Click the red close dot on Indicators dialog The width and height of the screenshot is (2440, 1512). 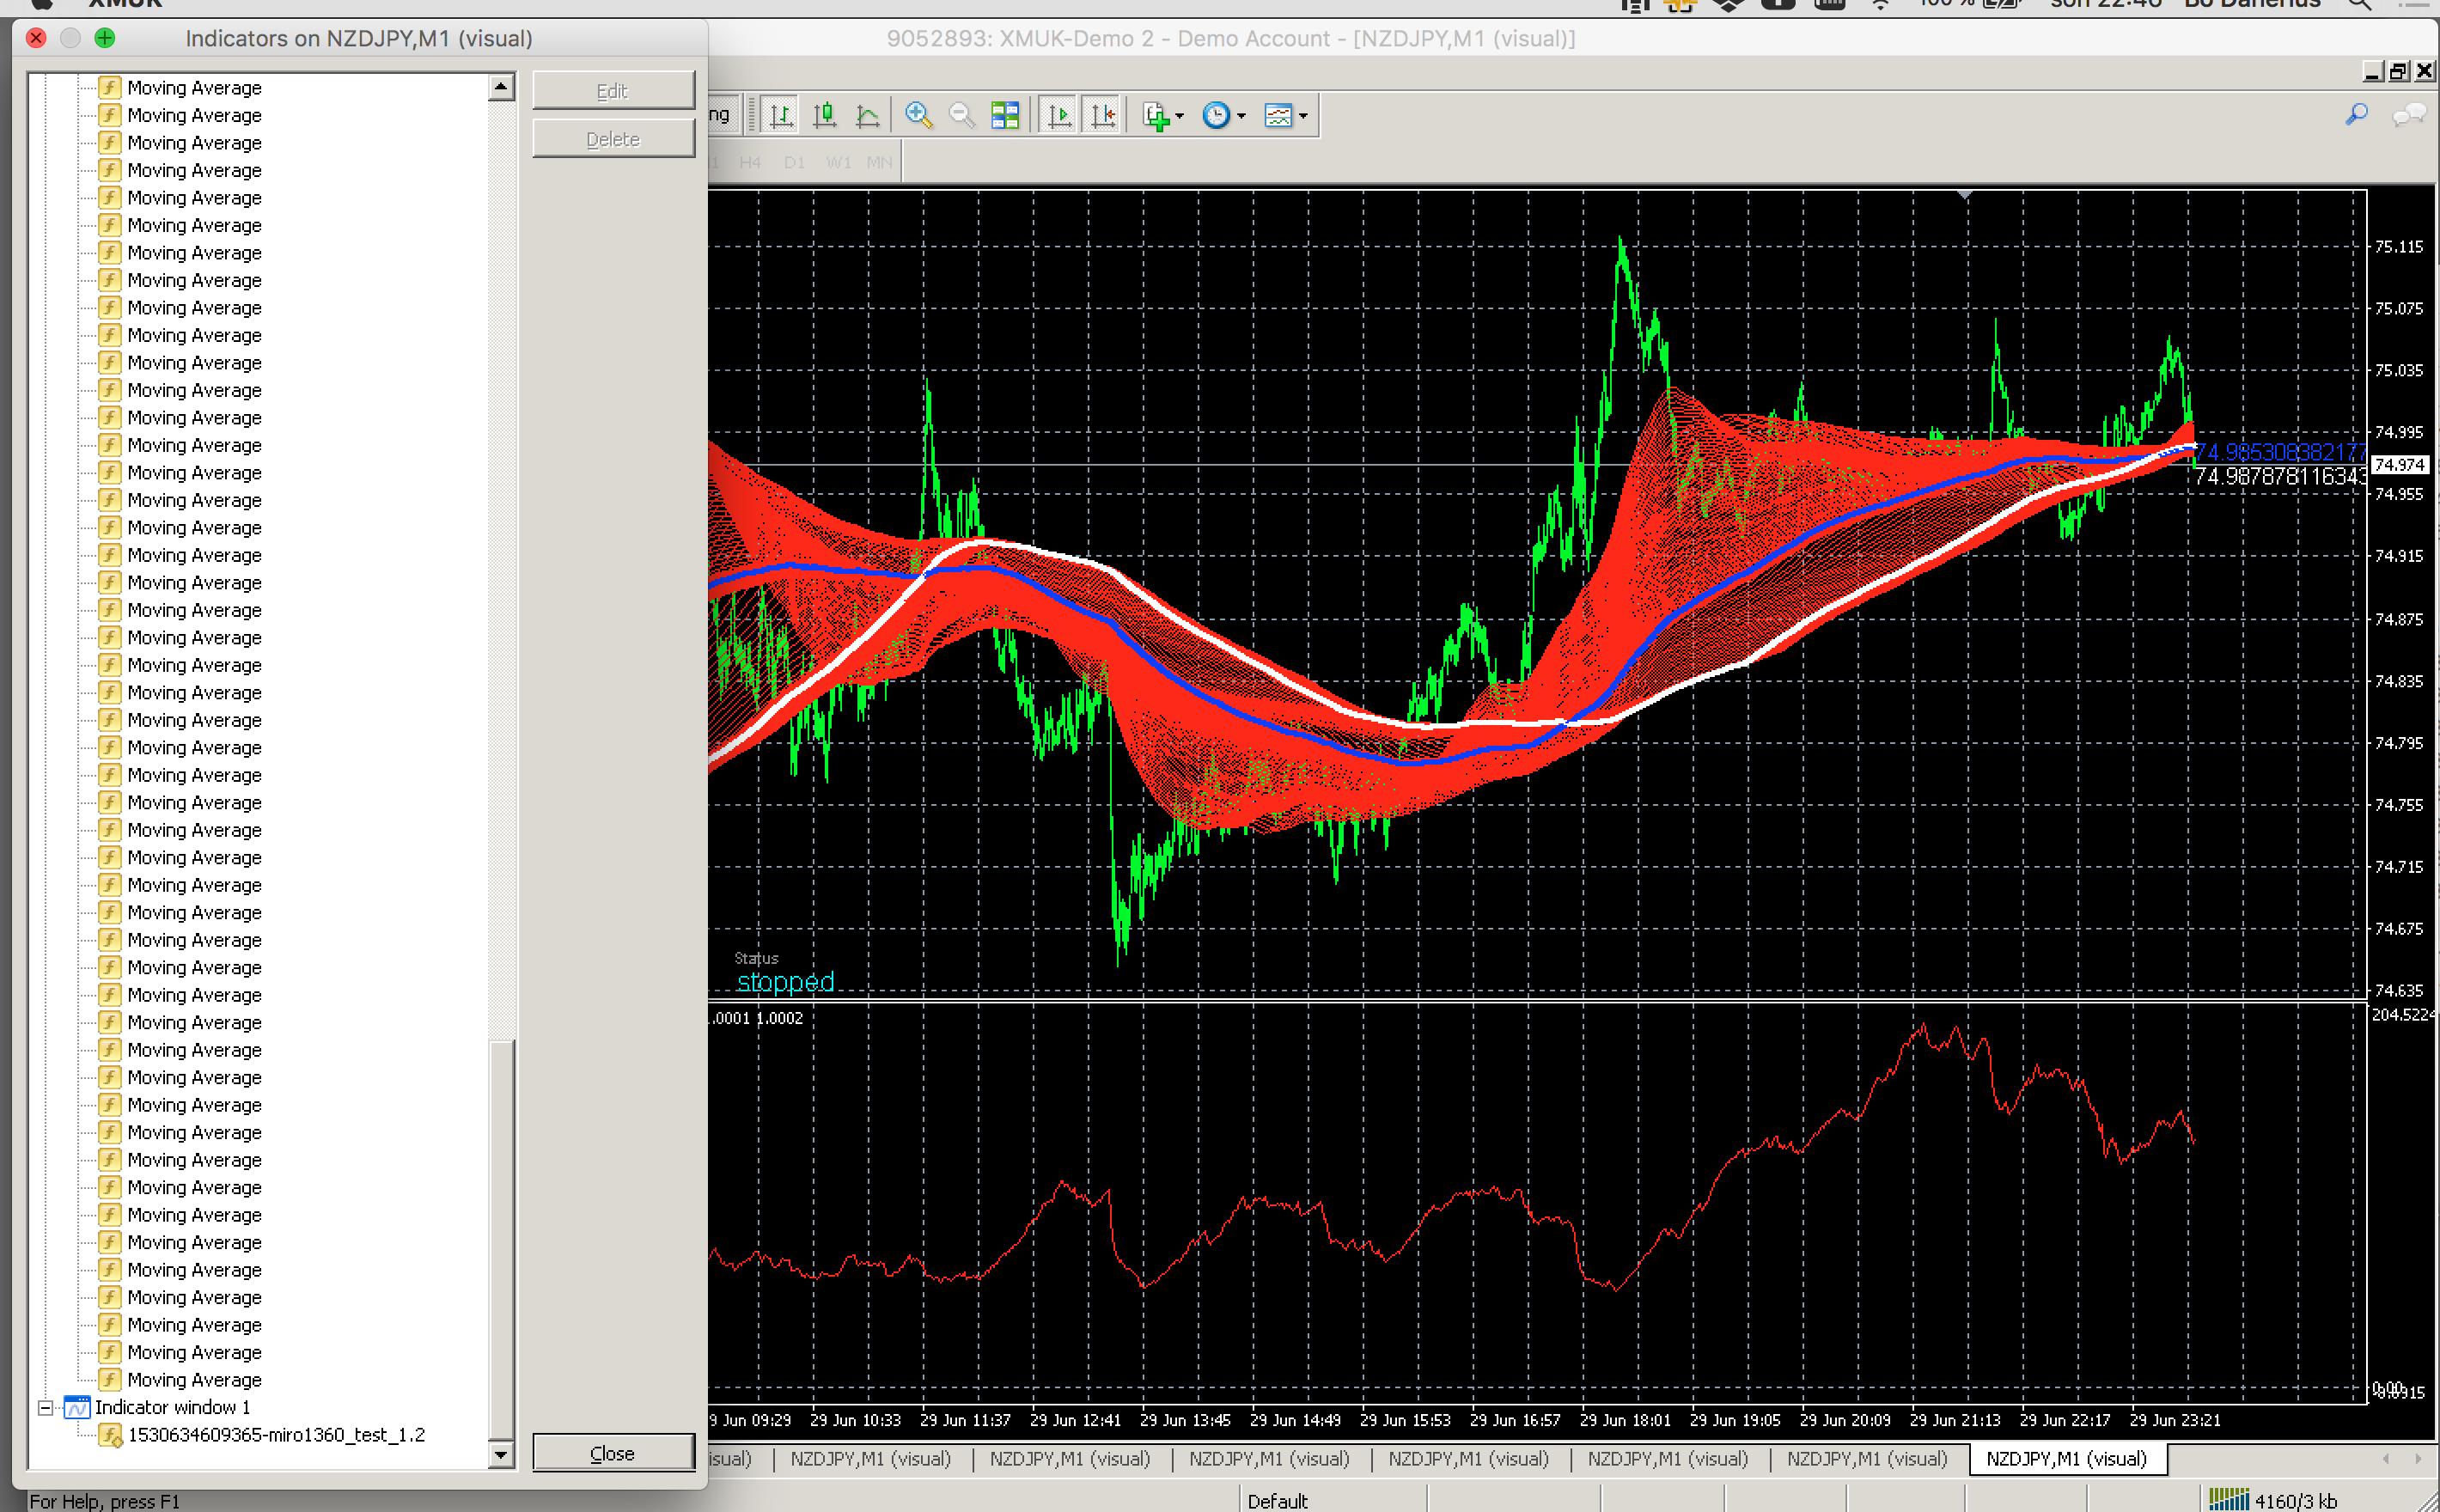37,38
